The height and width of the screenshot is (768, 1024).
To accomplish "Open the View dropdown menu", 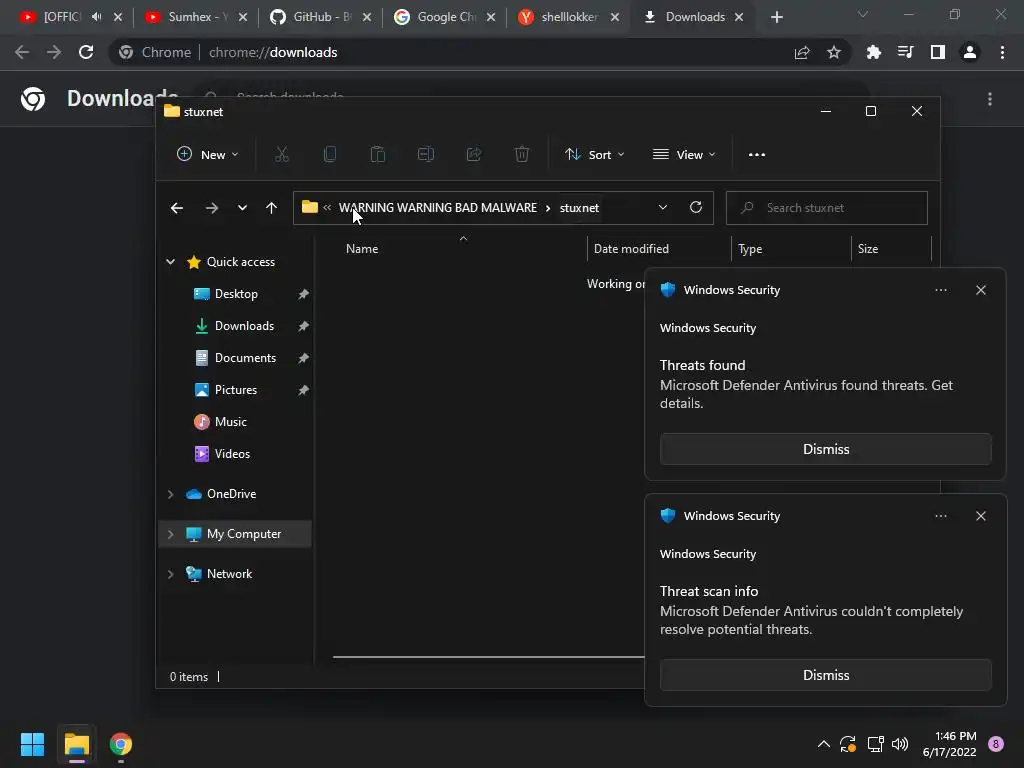I will point(684,155).
